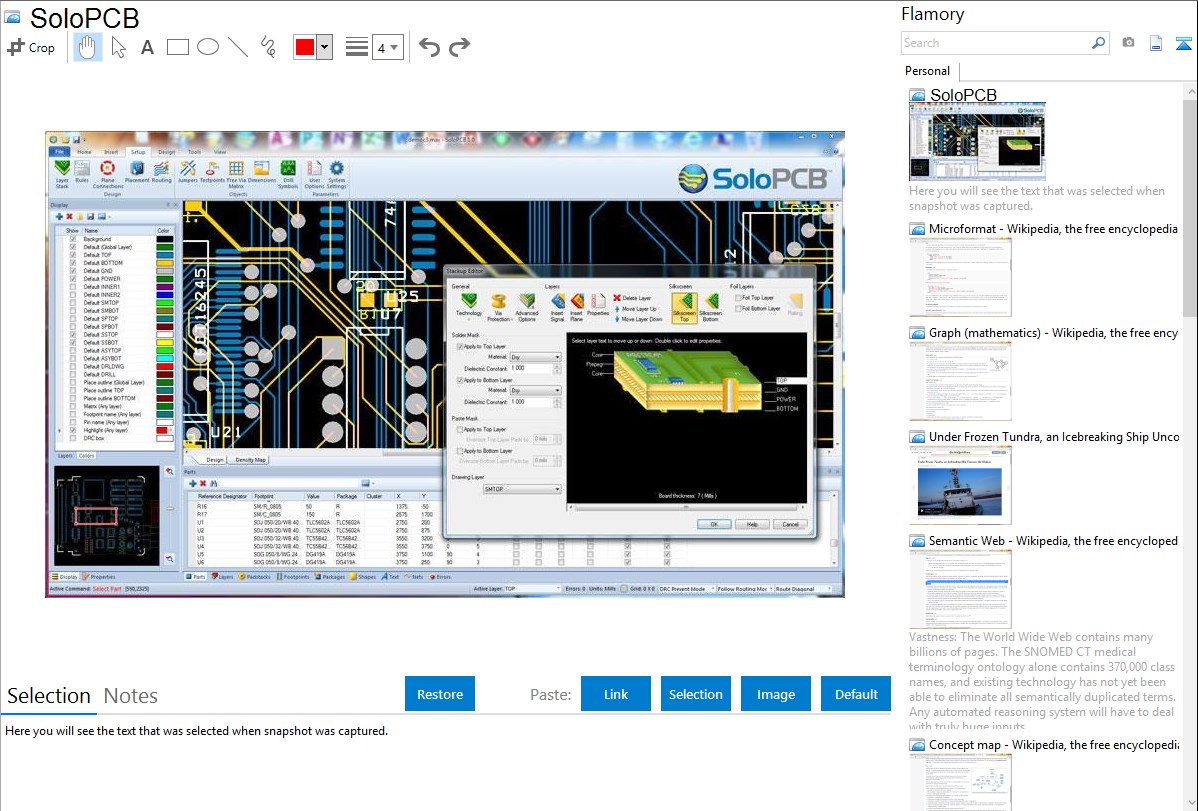Redo the last undone annotation
Viewport: 1198px width, 811px height.
pyautogui.click(x=459, y=47)
